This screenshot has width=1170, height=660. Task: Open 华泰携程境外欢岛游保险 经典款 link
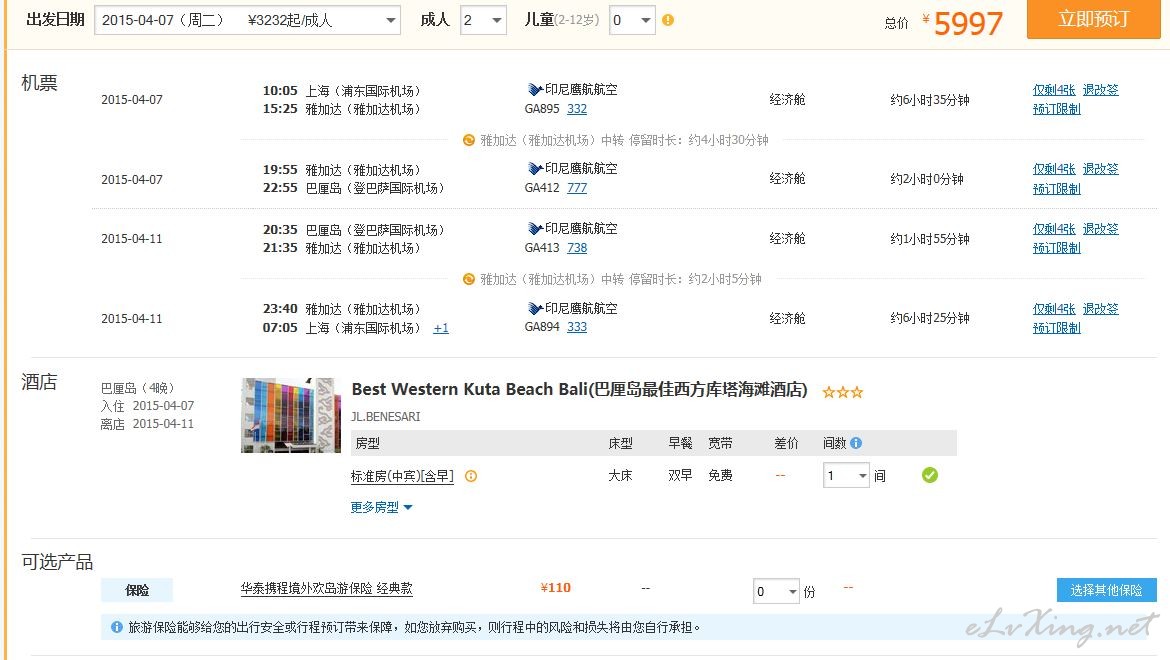326,588
